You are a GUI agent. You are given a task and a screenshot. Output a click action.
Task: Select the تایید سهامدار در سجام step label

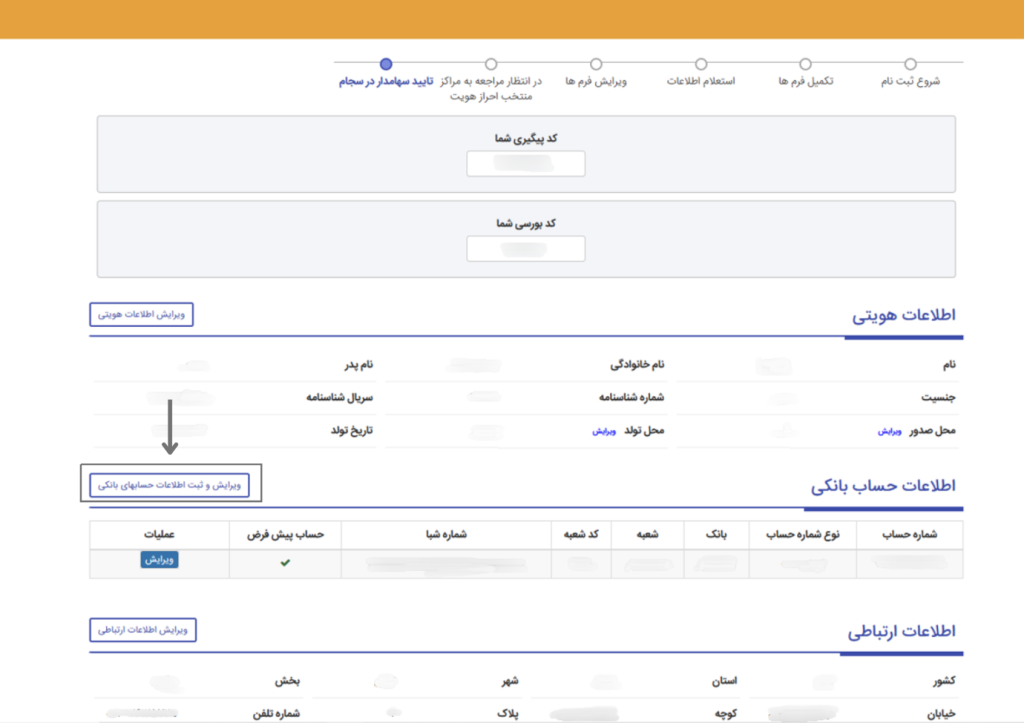coord(386,81)
